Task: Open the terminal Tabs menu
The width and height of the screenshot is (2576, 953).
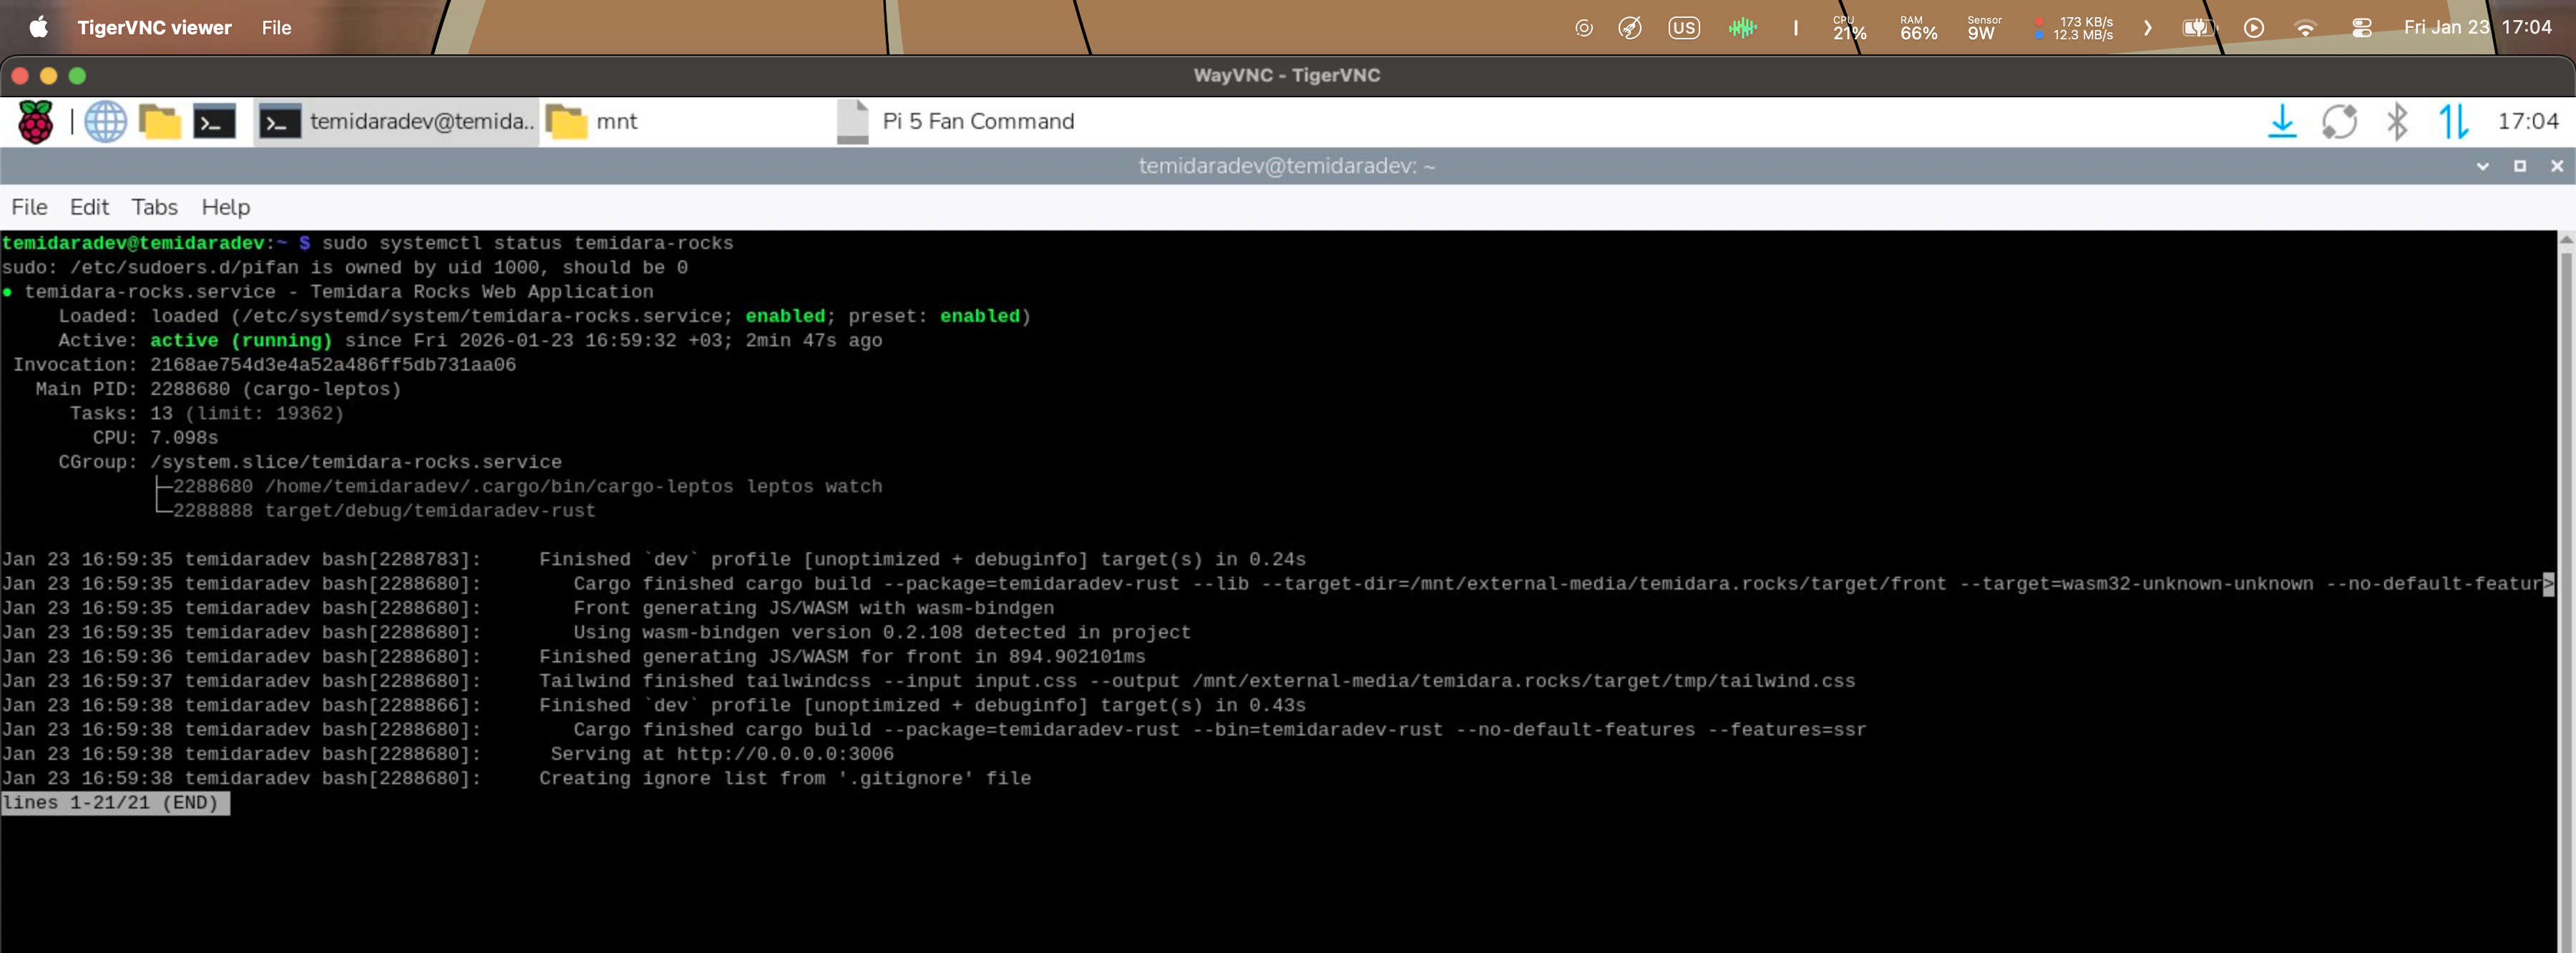Action: click(154, 207)
